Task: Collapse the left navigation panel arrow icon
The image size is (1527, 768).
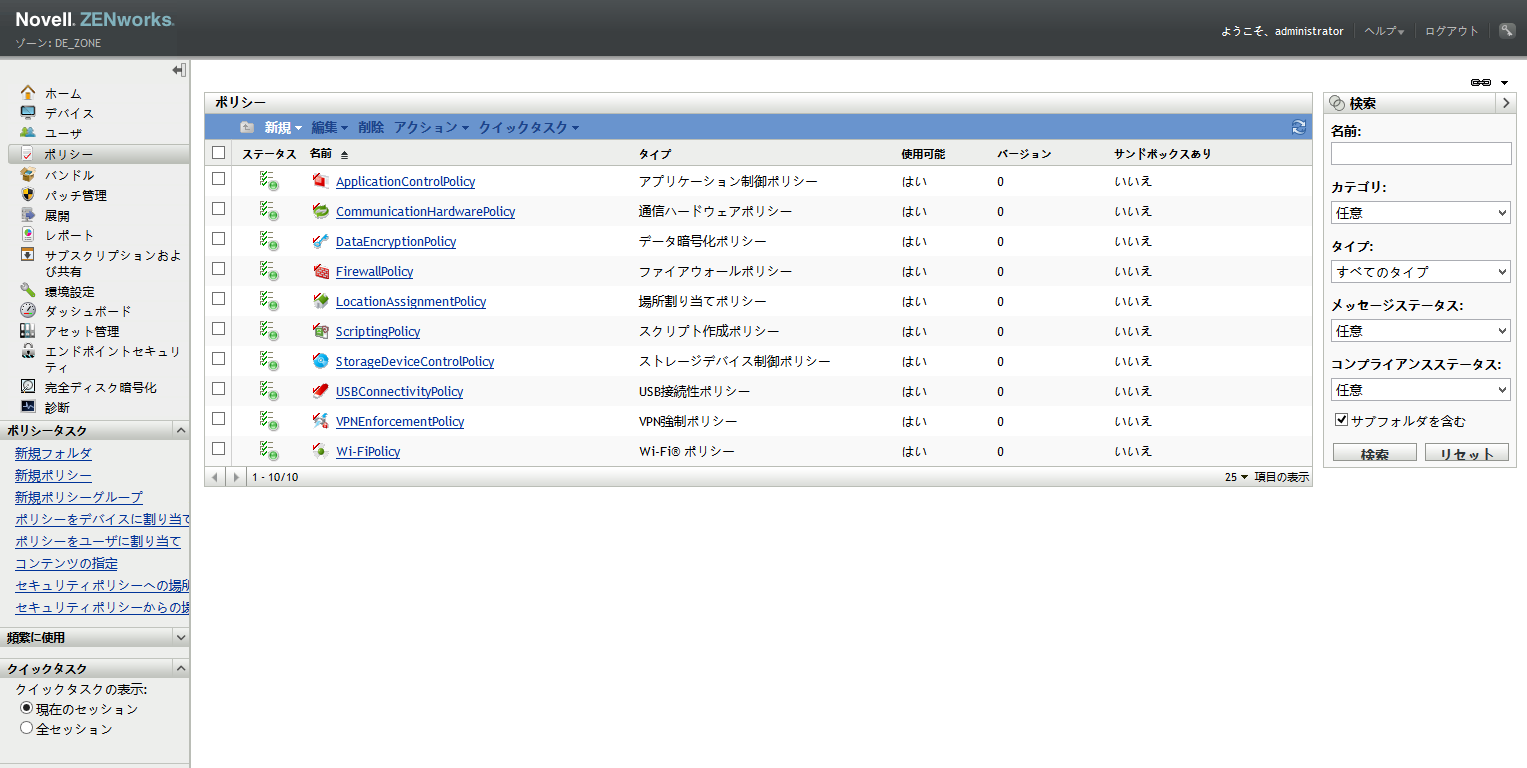Action: (179, 70)
